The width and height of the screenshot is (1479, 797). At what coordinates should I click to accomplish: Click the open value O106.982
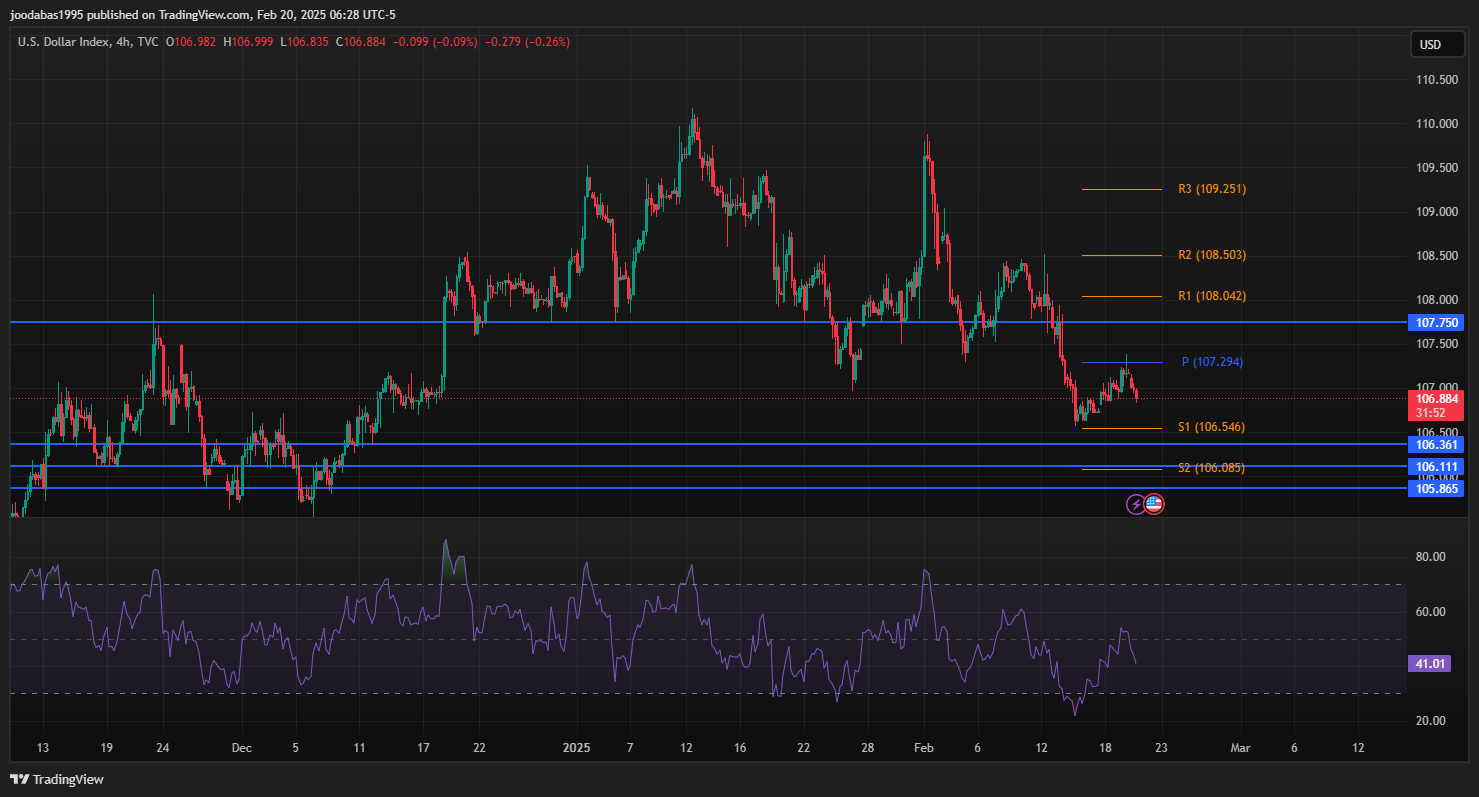point(191,42)
